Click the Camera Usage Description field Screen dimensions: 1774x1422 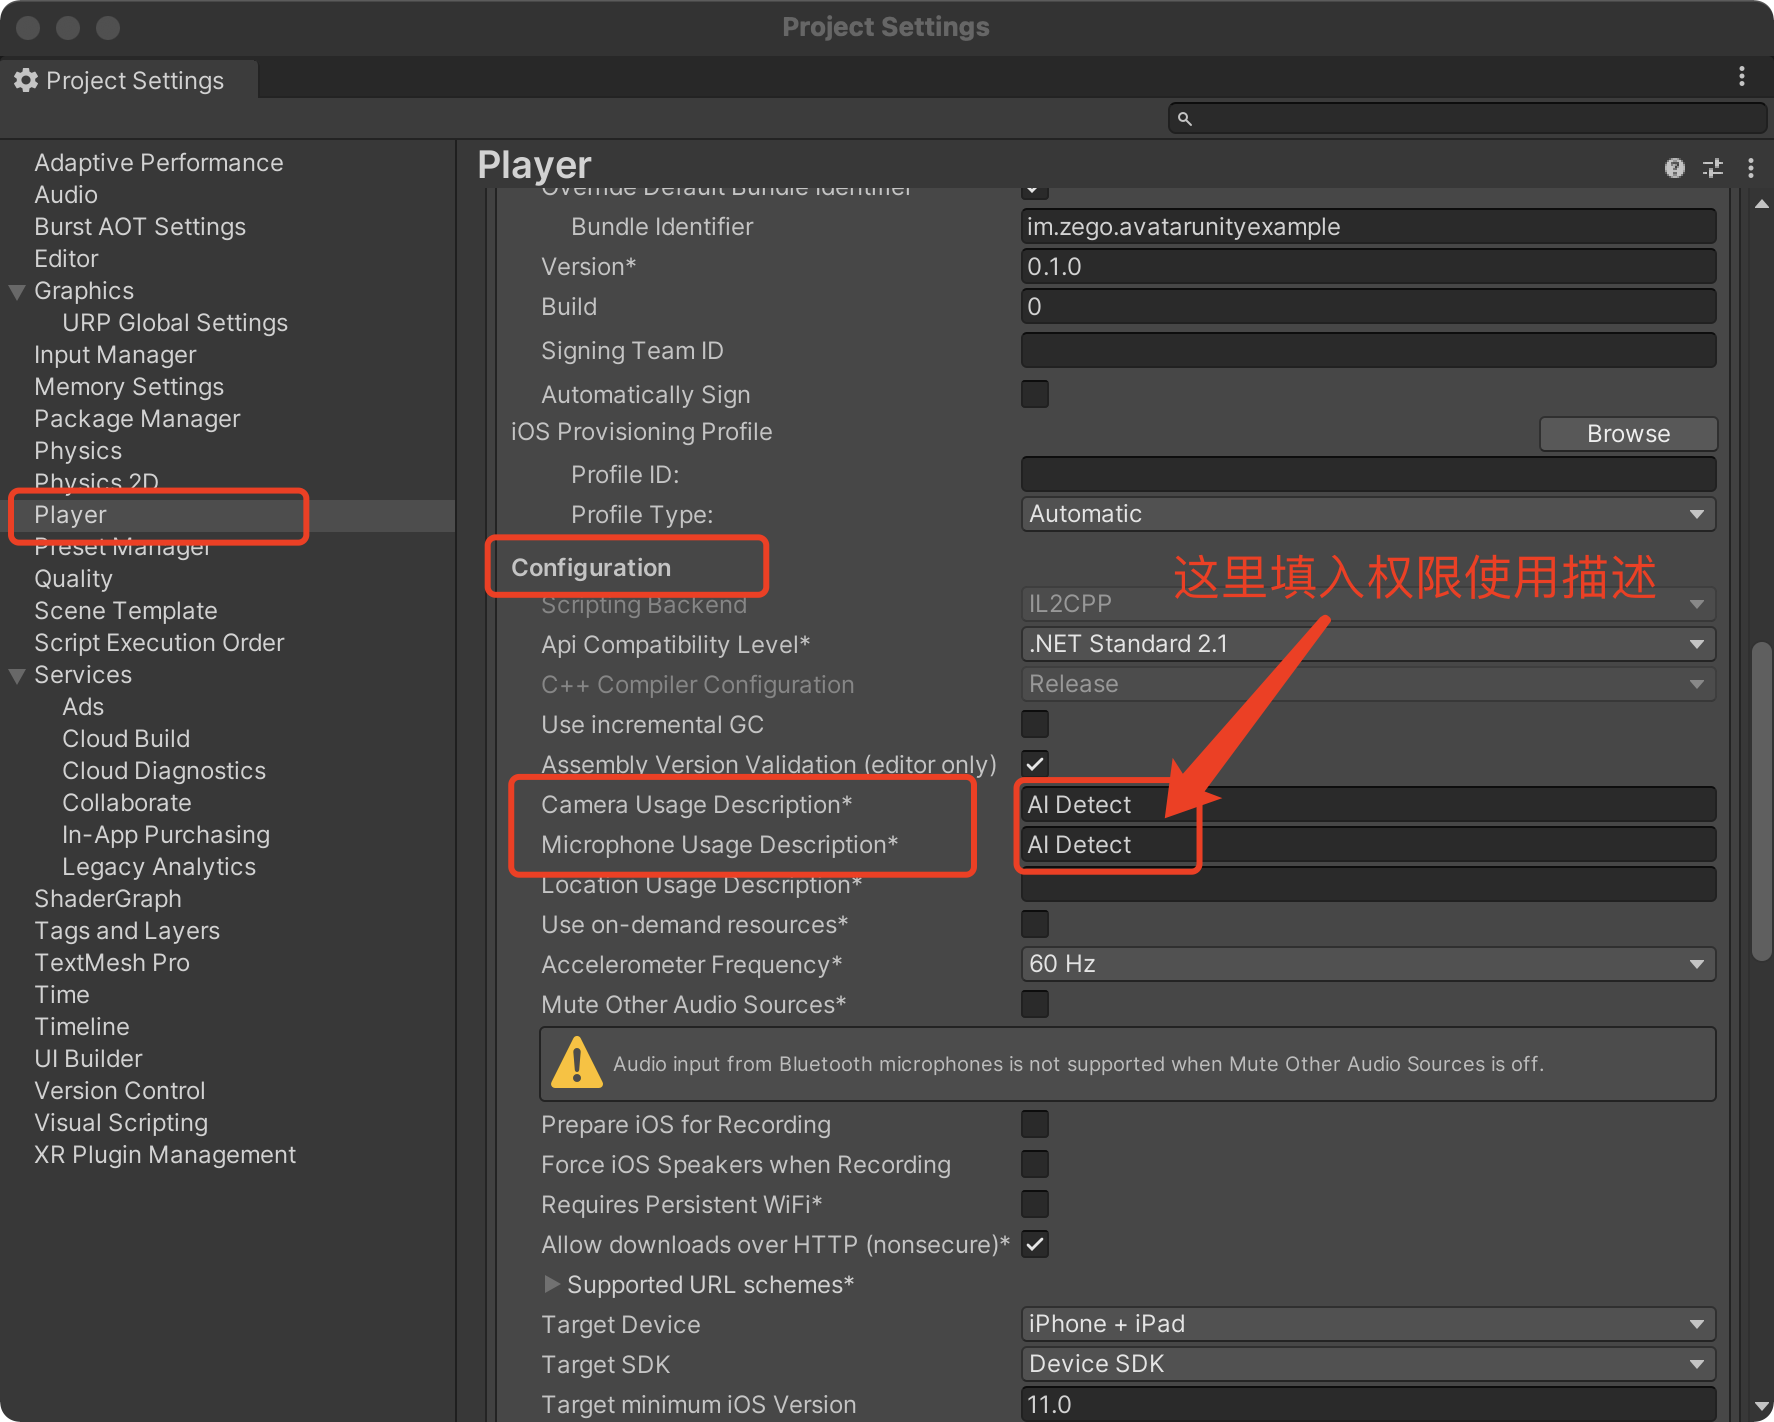[x=1367, y=804]
